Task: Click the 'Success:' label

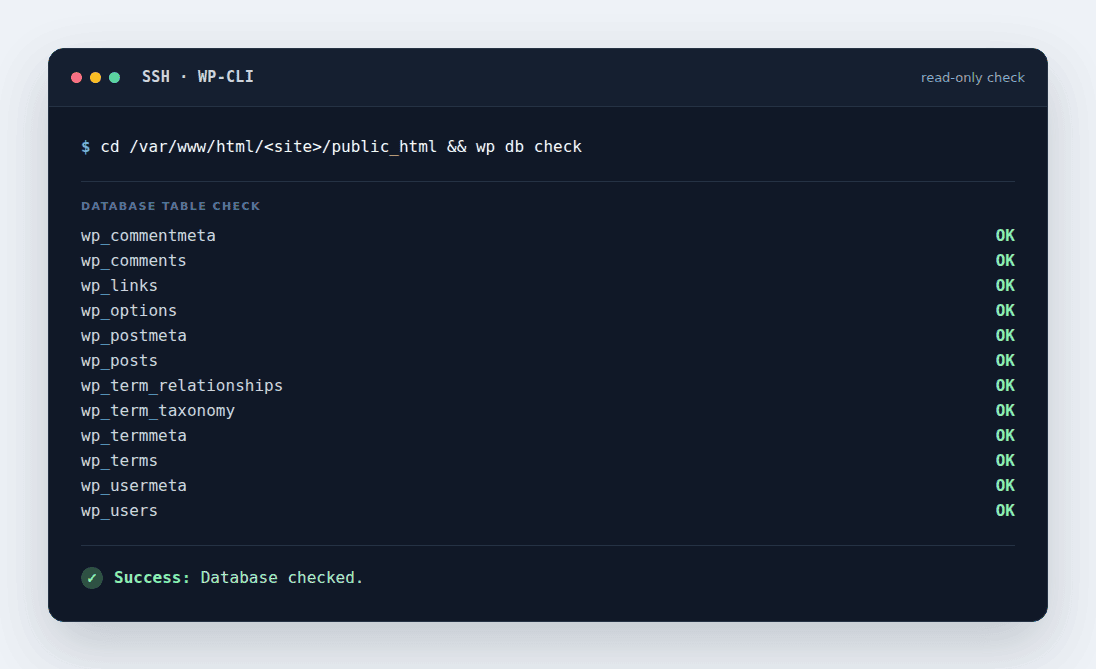Action: [x=152, y=577]
